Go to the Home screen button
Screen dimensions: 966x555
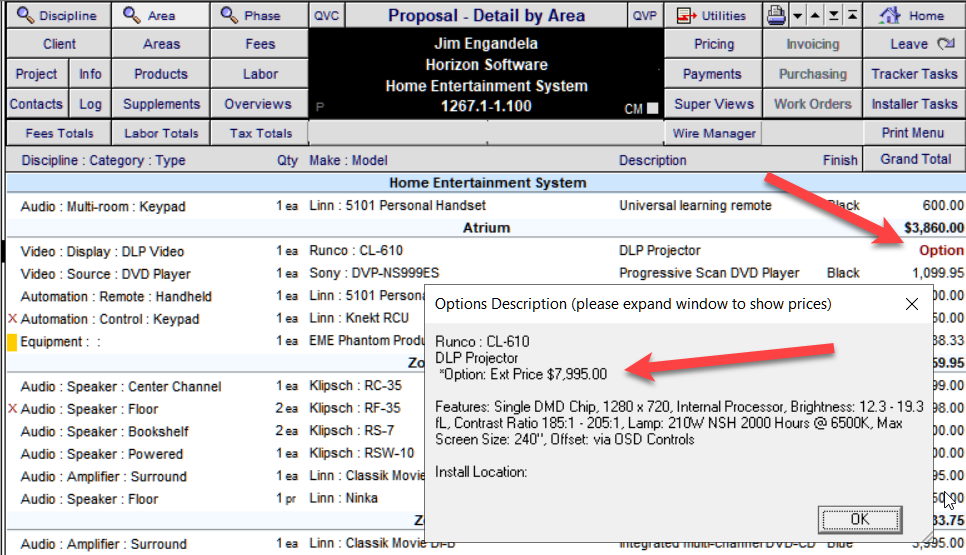913,15
